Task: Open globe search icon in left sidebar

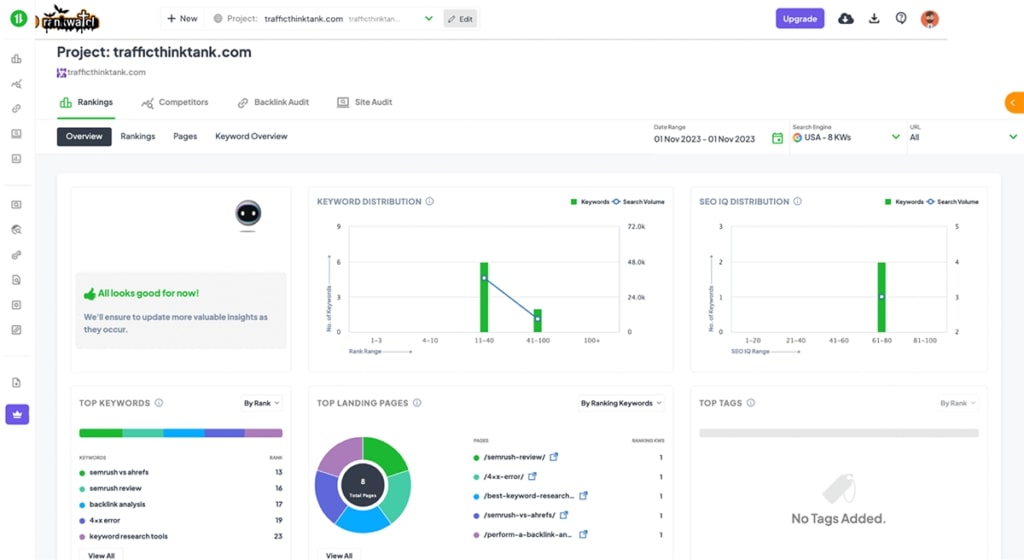Action: tap(16, 230)
